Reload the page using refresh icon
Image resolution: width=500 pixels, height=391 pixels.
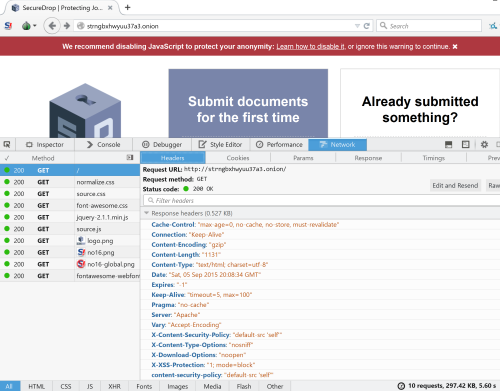367,26
